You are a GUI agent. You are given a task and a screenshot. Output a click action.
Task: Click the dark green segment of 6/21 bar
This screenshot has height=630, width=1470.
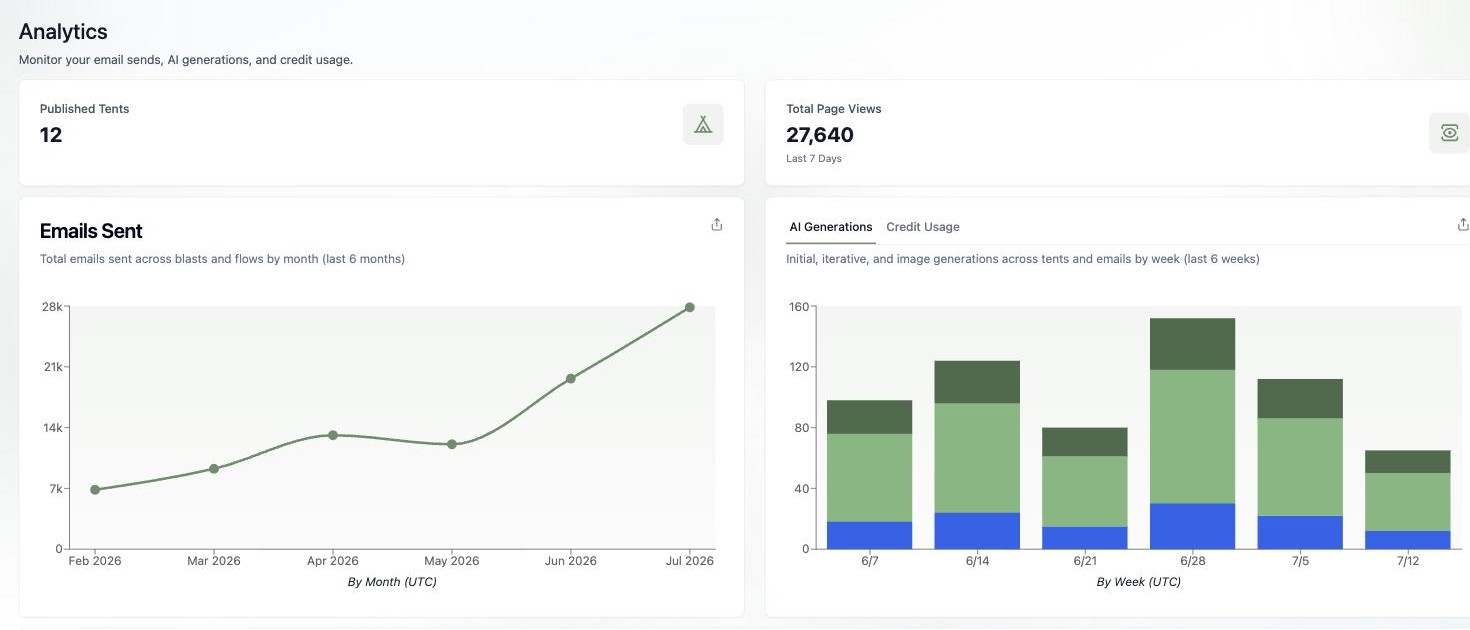coord(1085,442)
